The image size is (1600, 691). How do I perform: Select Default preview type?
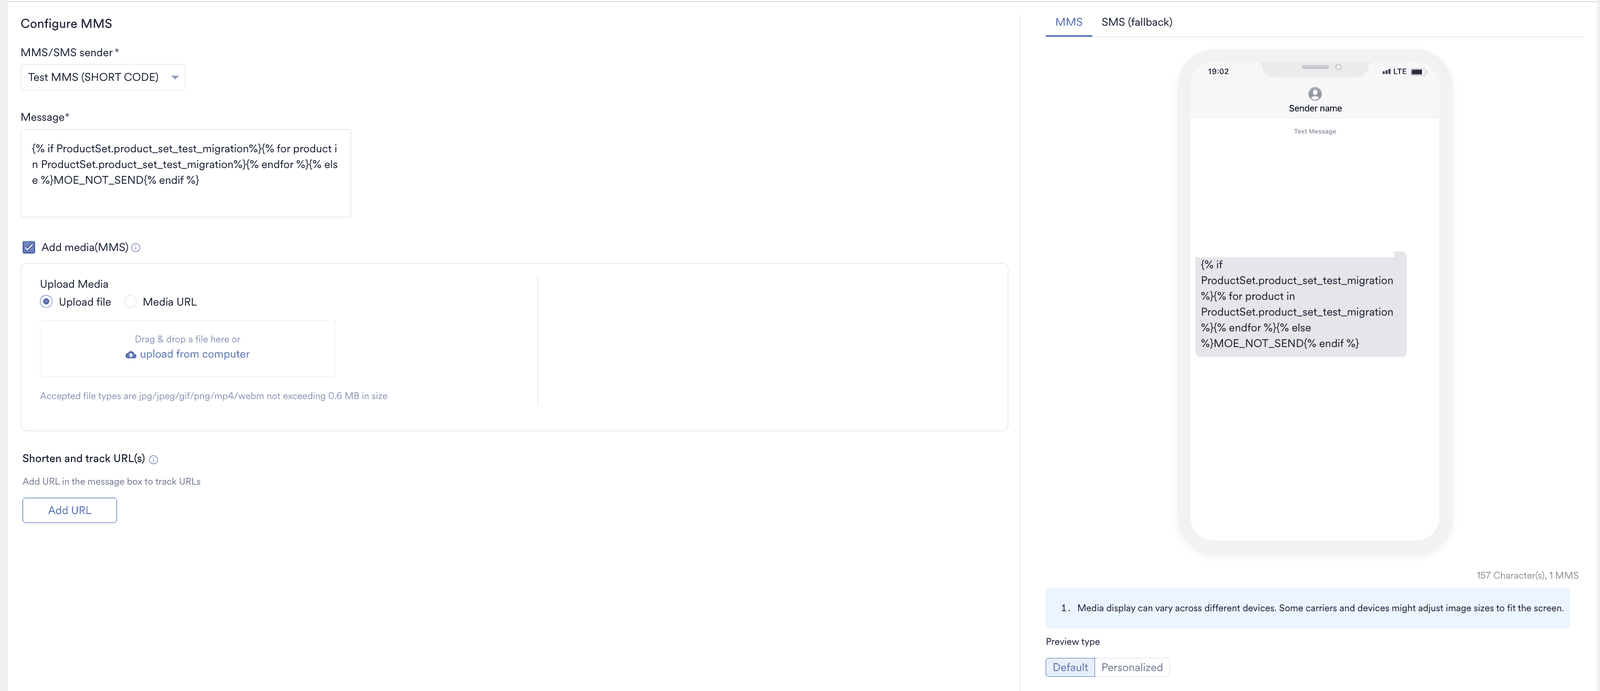coord(1070,668)
